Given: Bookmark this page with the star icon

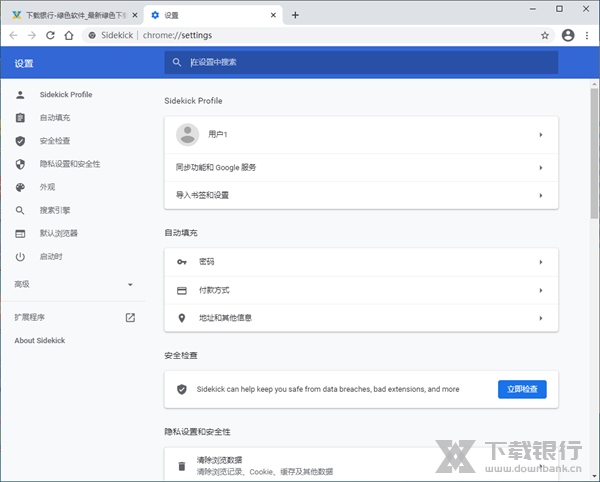Looking at the screenshot, I should 545,35.
